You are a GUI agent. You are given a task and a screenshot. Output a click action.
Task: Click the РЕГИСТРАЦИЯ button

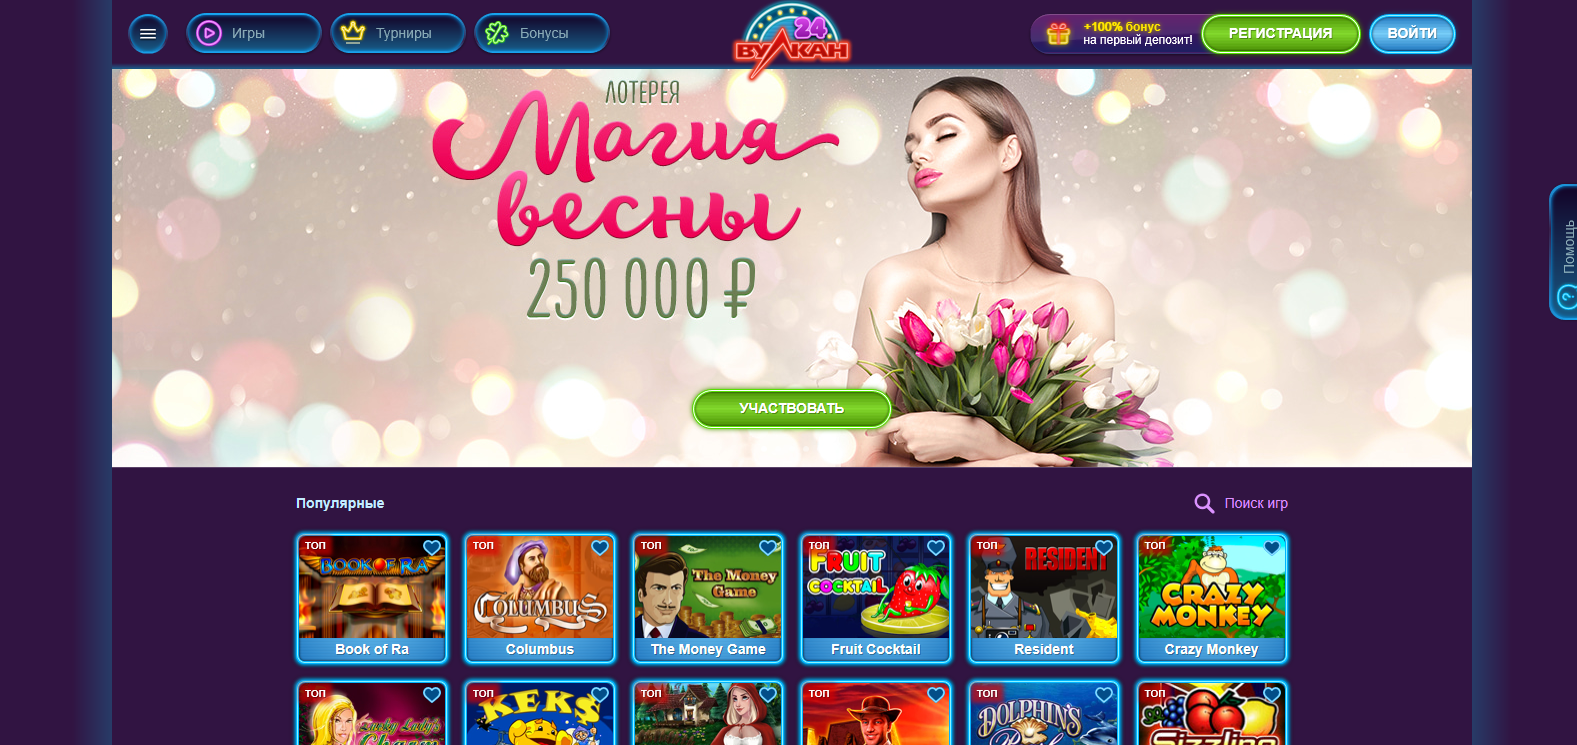(x=1280, y=34)
